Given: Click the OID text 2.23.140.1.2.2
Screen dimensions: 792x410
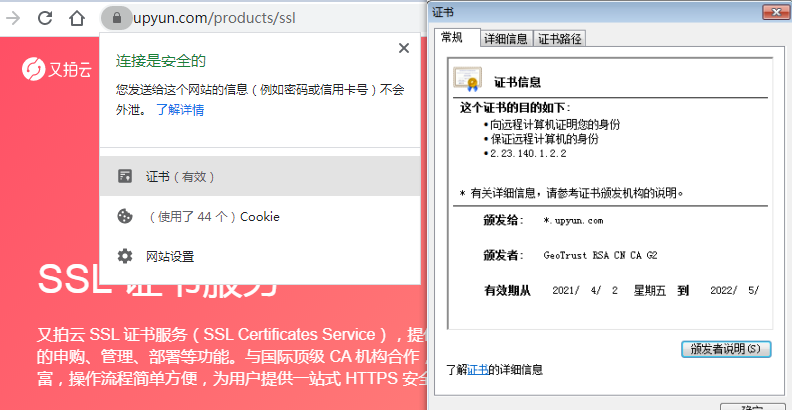Looking at the screenshot, I should pyautogui.click(x=528, y=153).
